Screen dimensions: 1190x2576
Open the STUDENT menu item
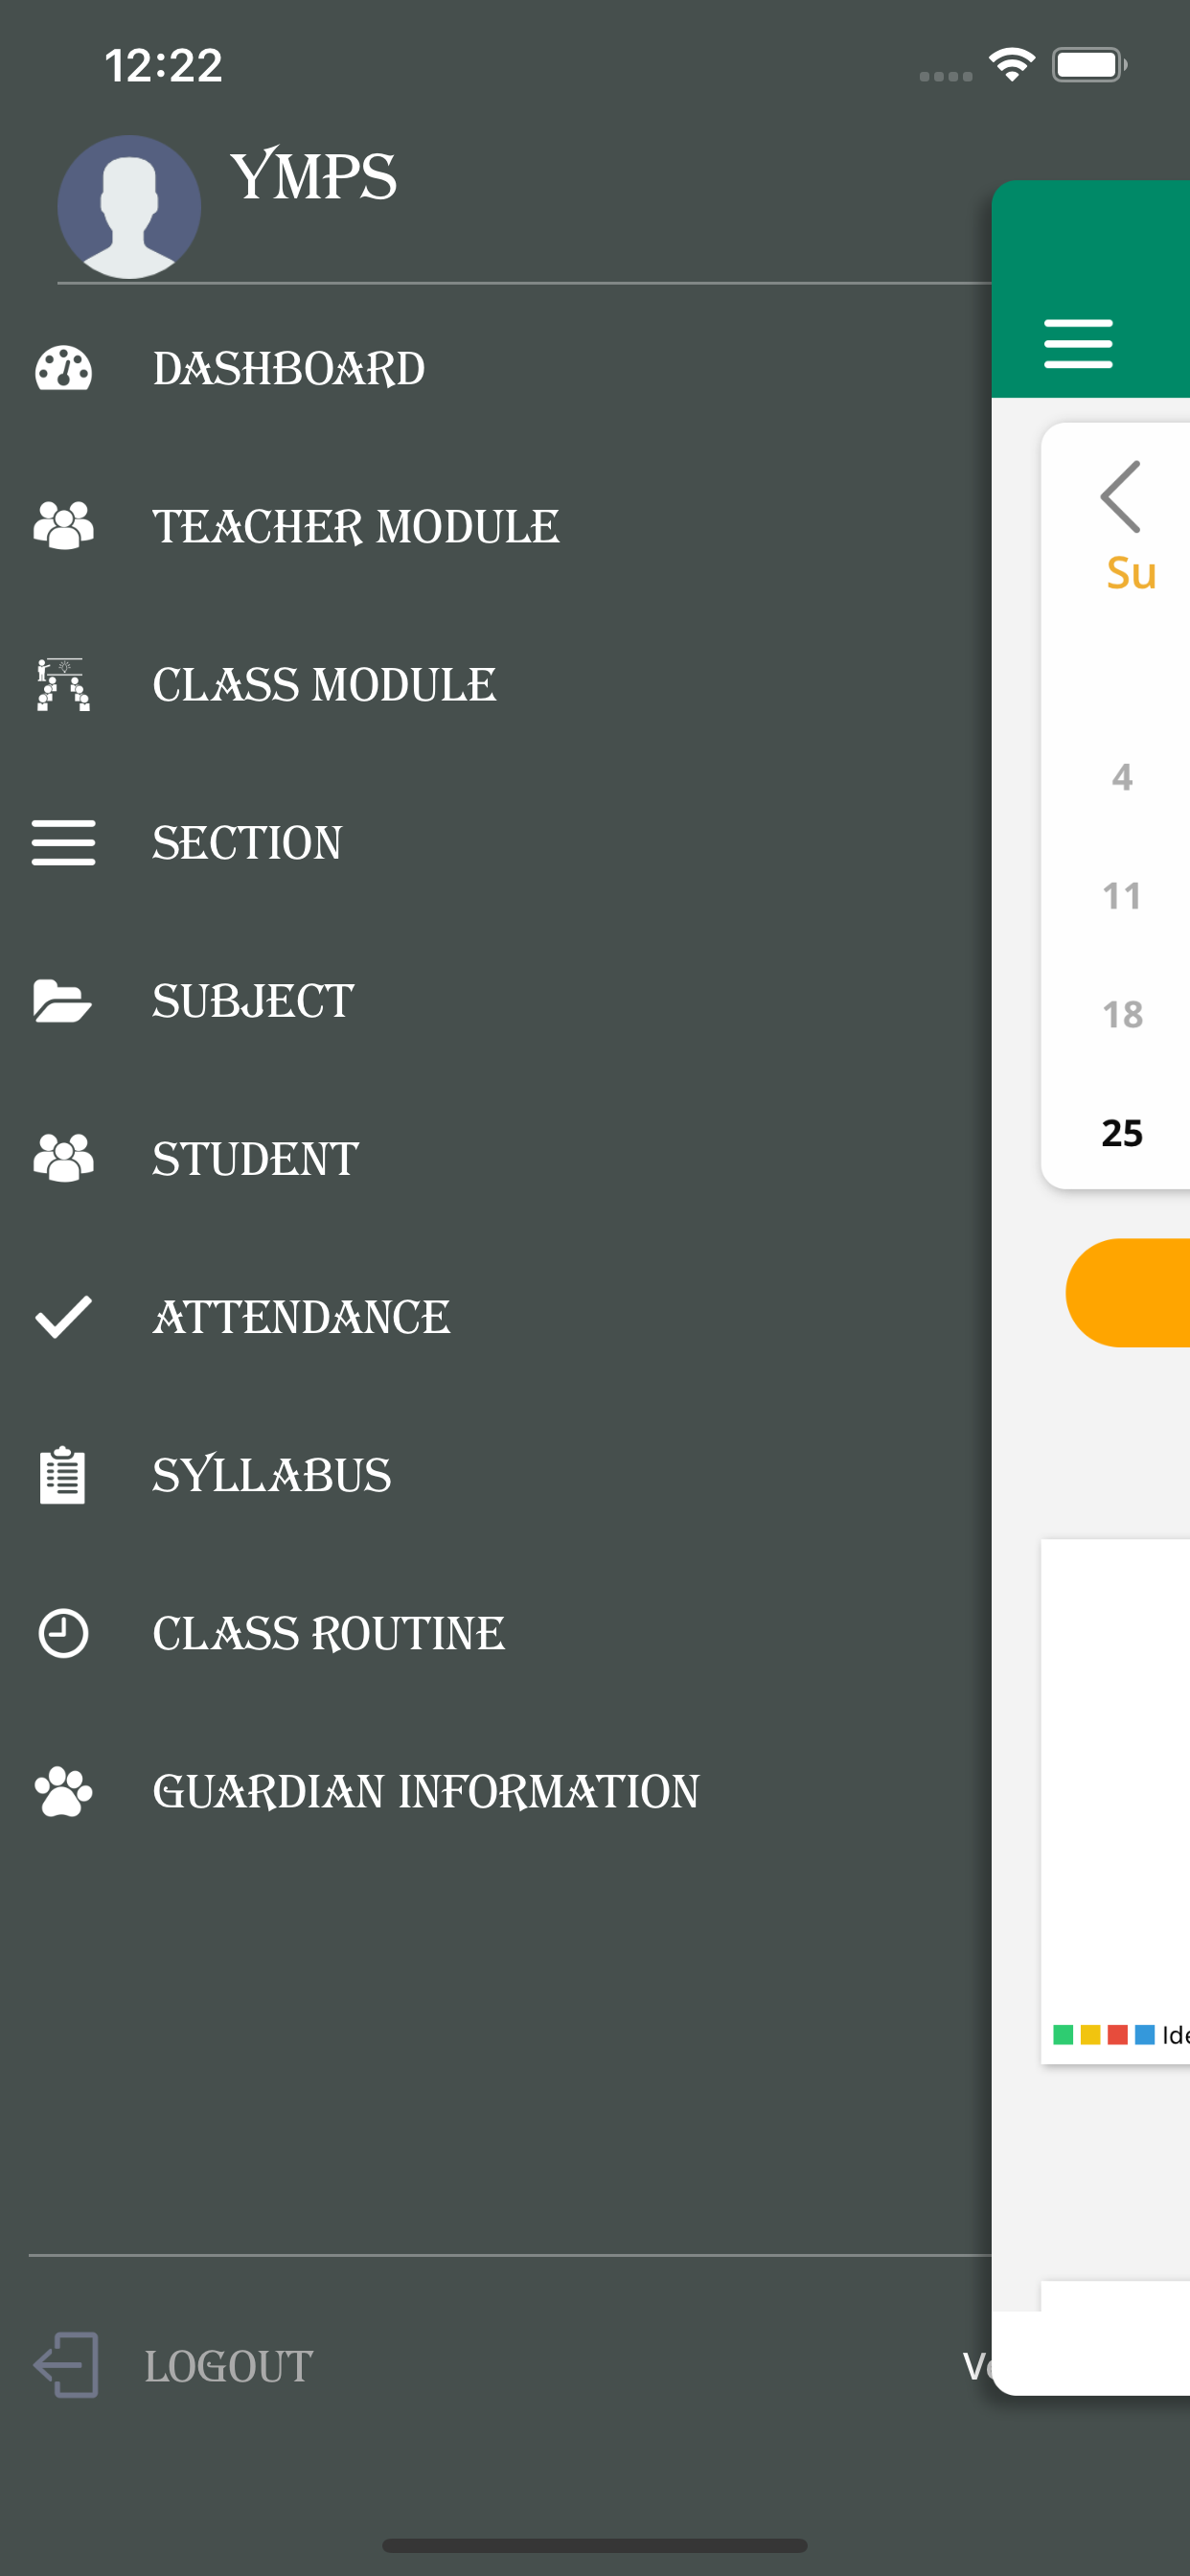point(255,1159)
